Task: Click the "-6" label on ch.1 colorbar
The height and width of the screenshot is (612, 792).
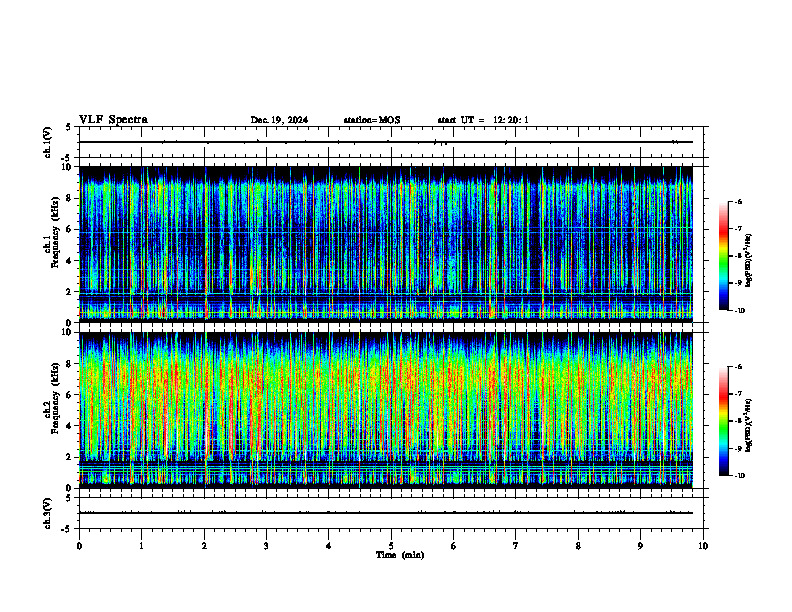Action: point(738,201)
